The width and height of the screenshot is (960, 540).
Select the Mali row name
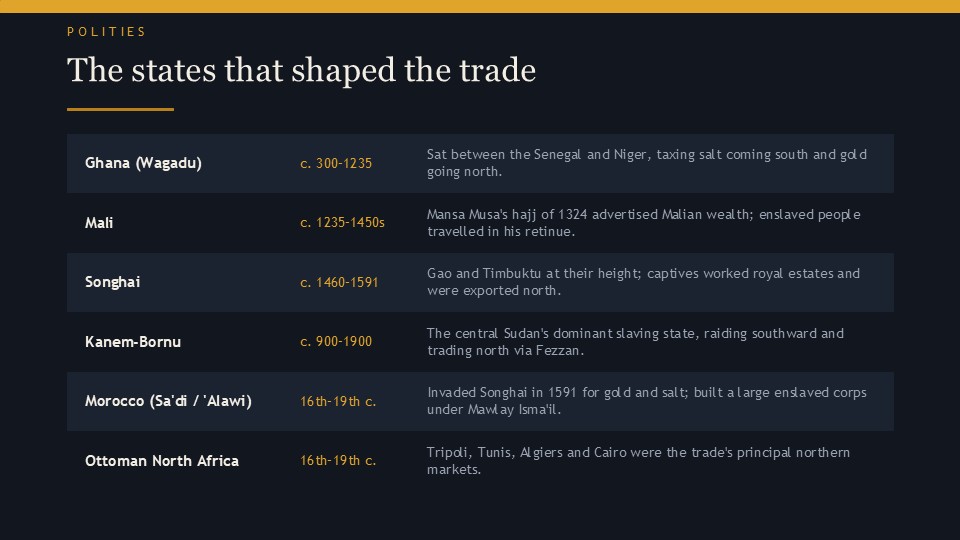coord(99,223)
